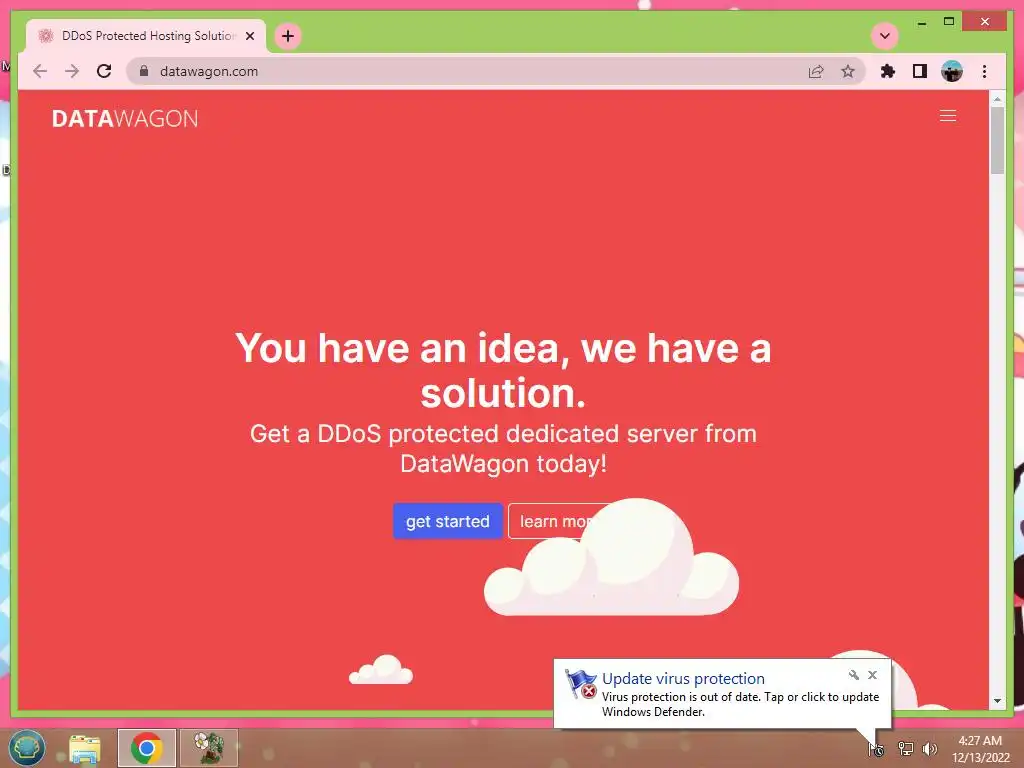Click the get started button
1024x768 pixels.
pyautogui.click(x=447, y=521)
